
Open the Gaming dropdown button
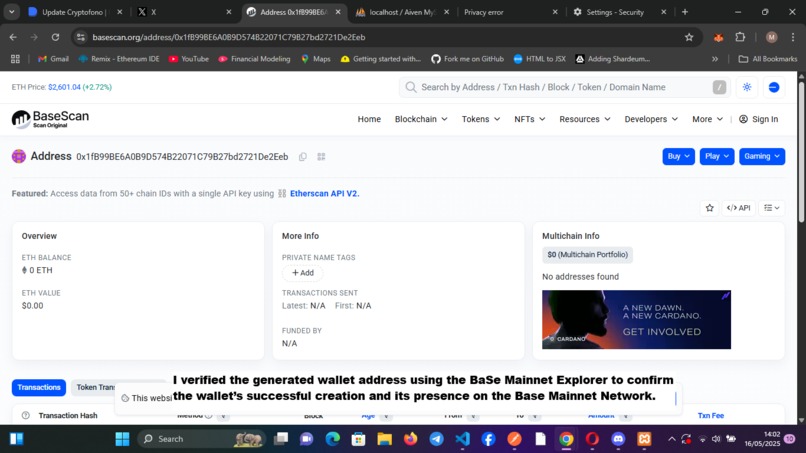(762, 156)
